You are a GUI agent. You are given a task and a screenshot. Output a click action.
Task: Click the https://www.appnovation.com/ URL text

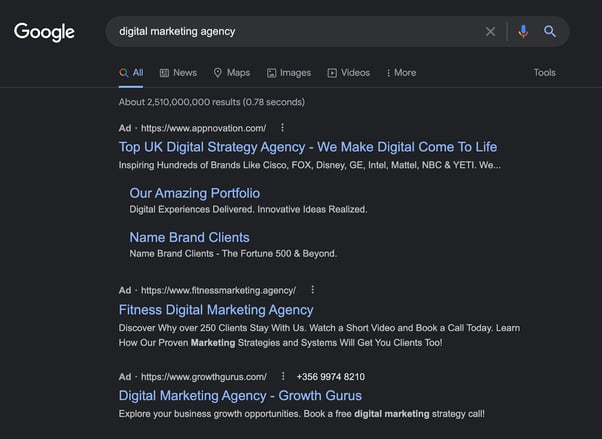point(203,128)
